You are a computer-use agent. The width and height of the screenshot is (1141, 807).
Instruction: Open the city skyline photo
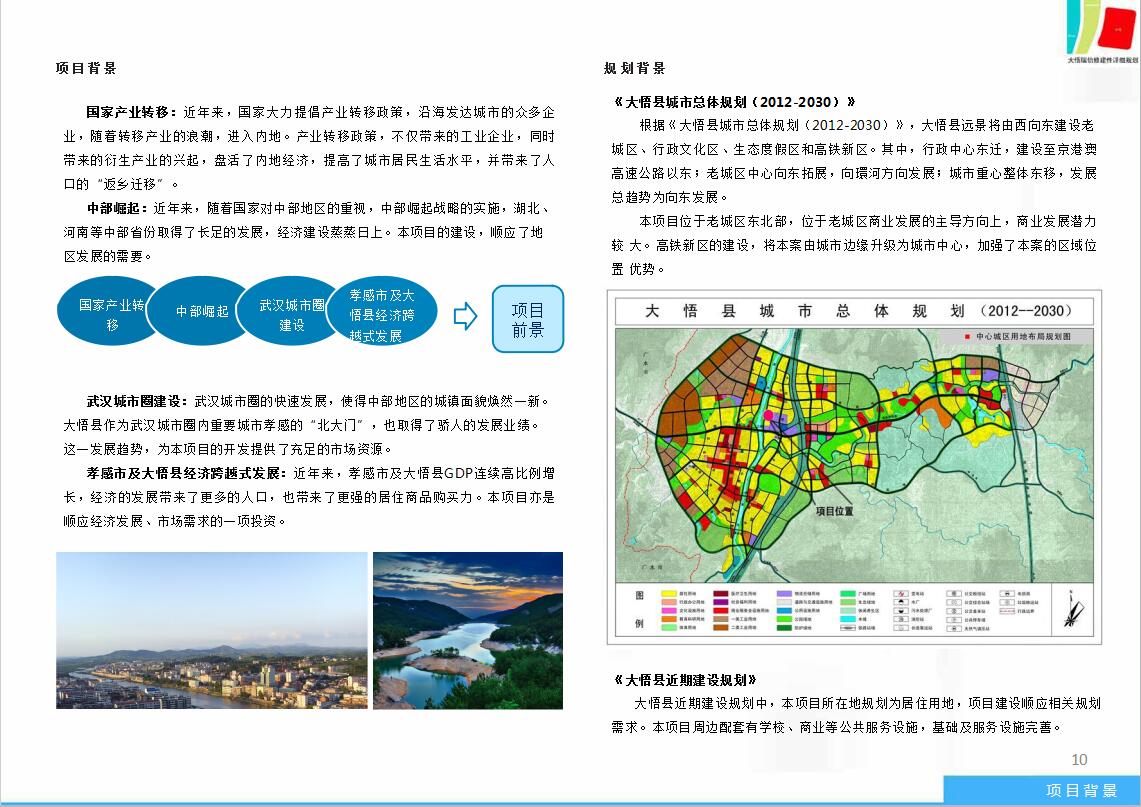pos(212,630)
